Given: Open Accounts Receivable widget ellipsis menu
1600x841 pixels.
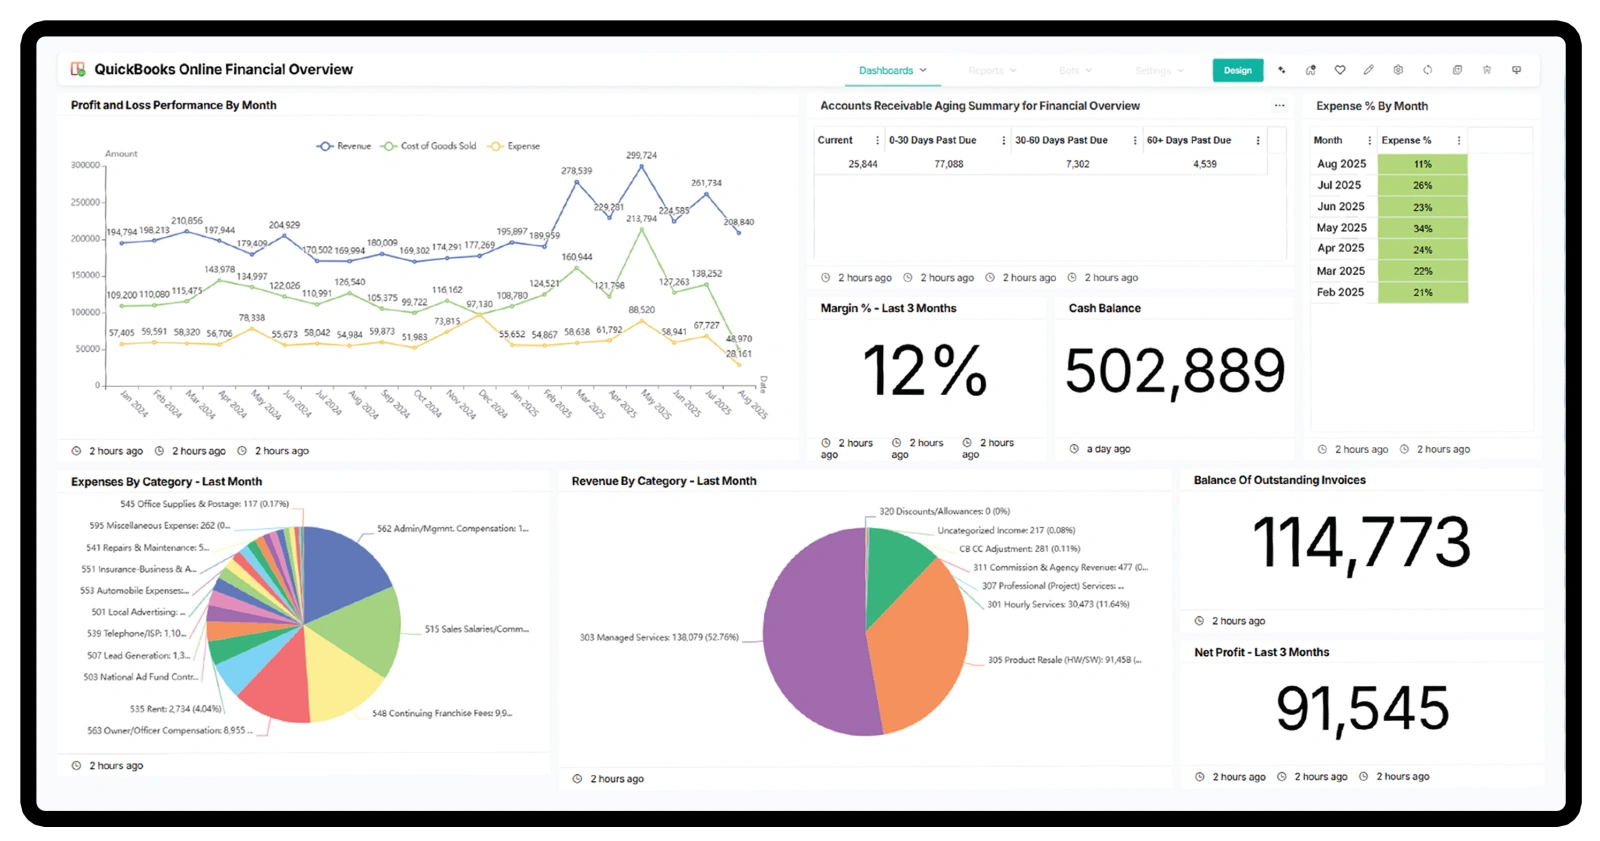Looking at the screenshot, I should point(1279,105).
